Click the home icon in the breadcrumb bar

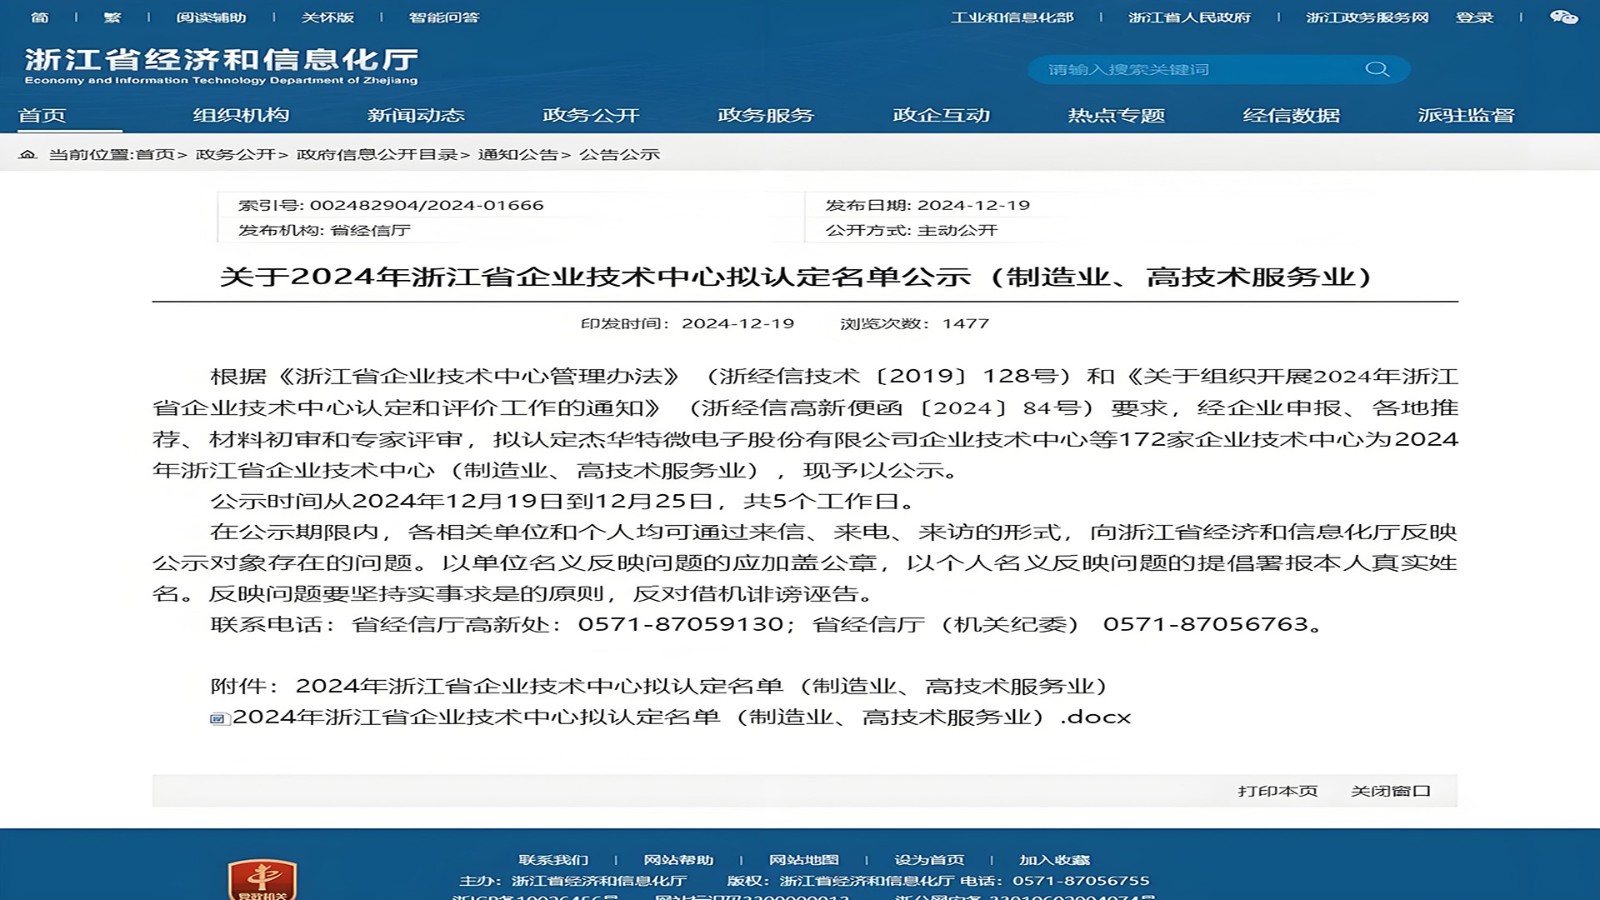[27, 155]
